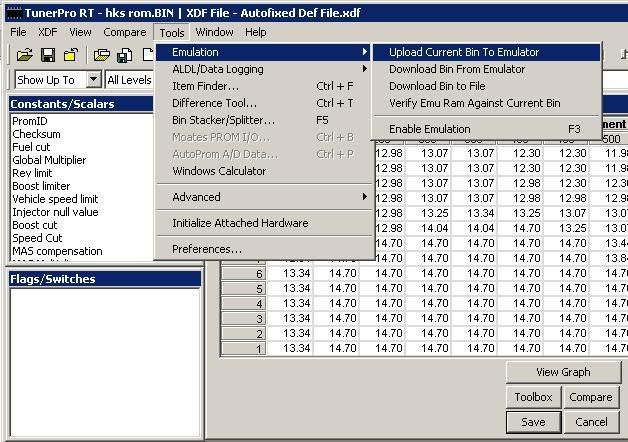
Task: Open the XDF menu
Action: point(48,32)
